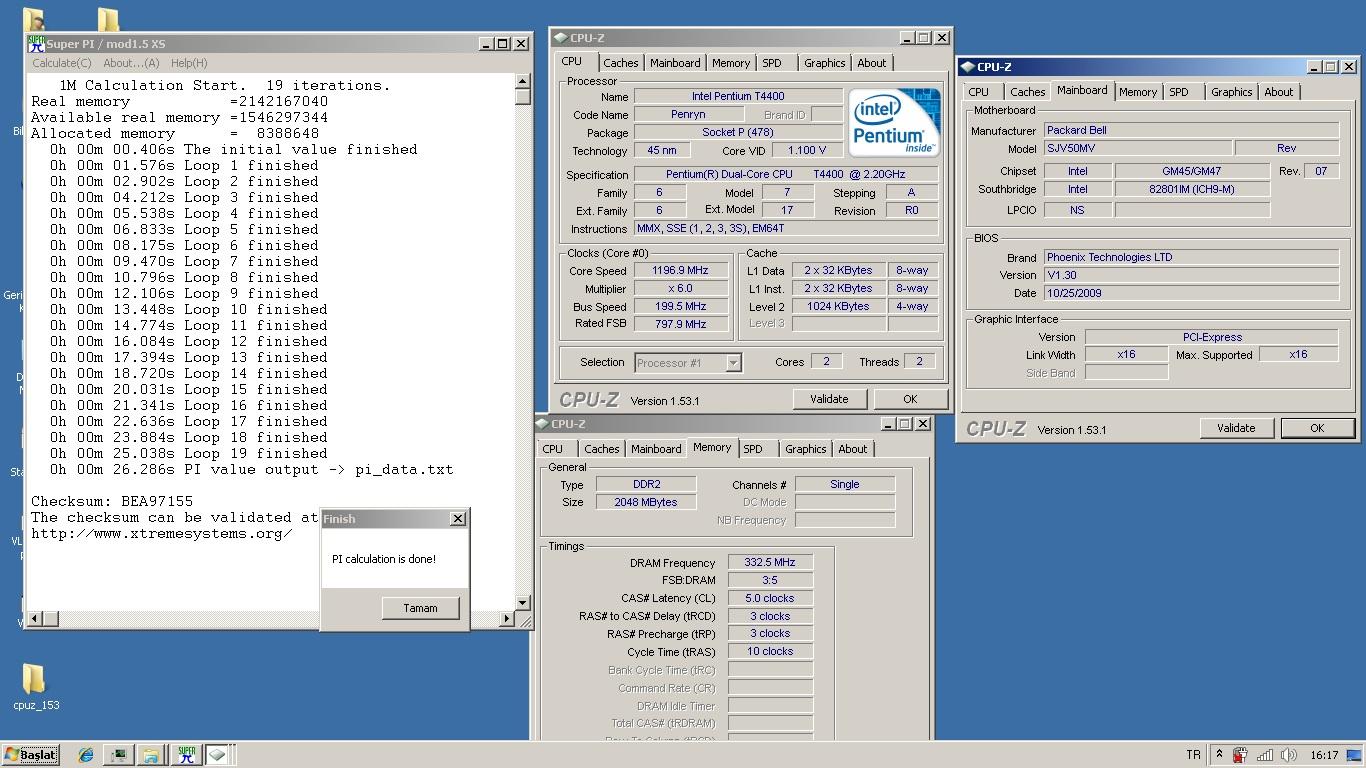The image size is (1366, 768).
Task: Switch to Mainboard tab in CPU window
Action: (x=675, y=63)
